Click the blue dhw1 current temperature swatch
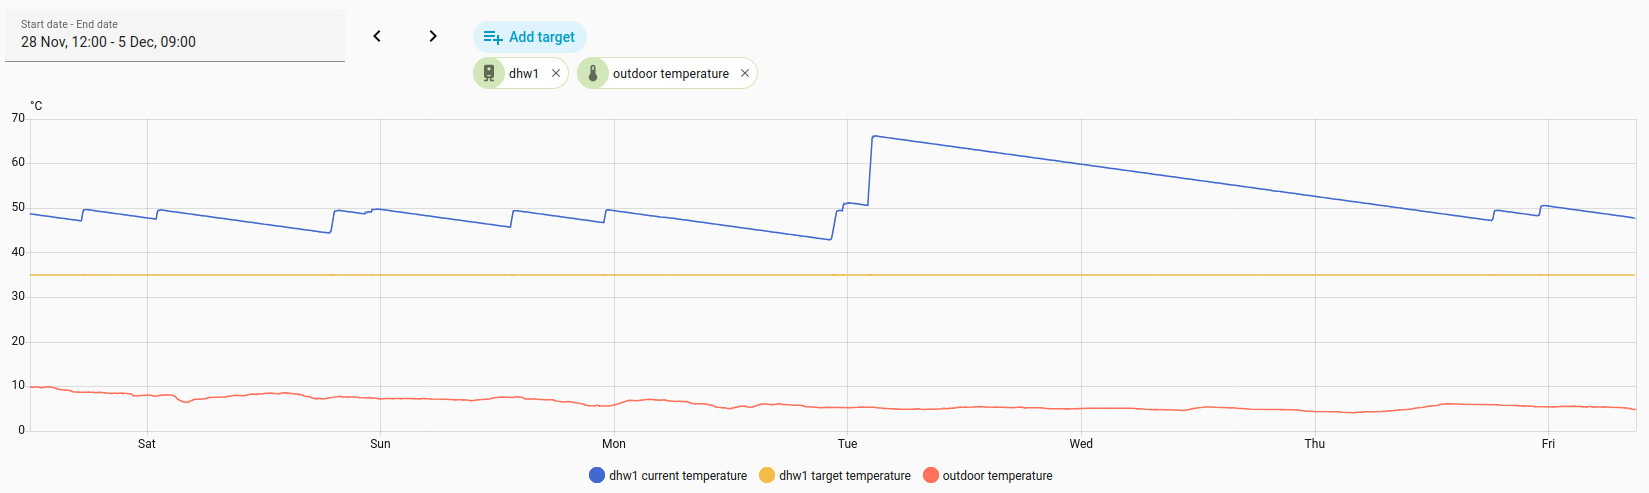Screen dimensions: 1649x493 tap(597, 476)
